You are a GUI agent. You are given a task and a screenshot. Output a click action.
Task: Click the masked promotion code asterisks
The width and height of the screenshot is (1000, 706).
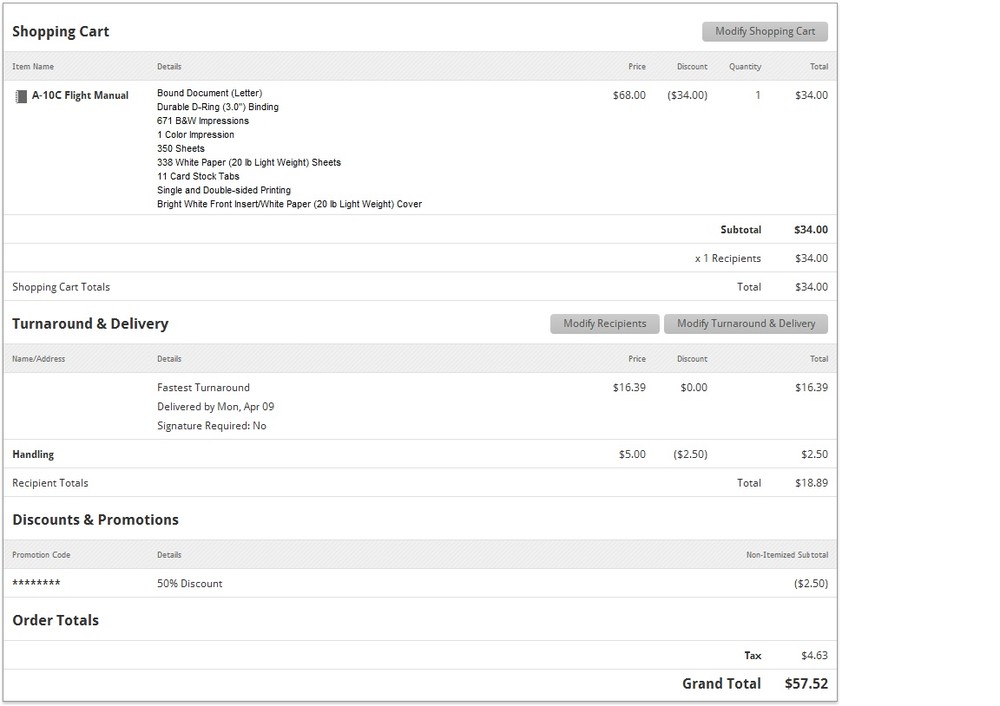[x=36, y=584]
